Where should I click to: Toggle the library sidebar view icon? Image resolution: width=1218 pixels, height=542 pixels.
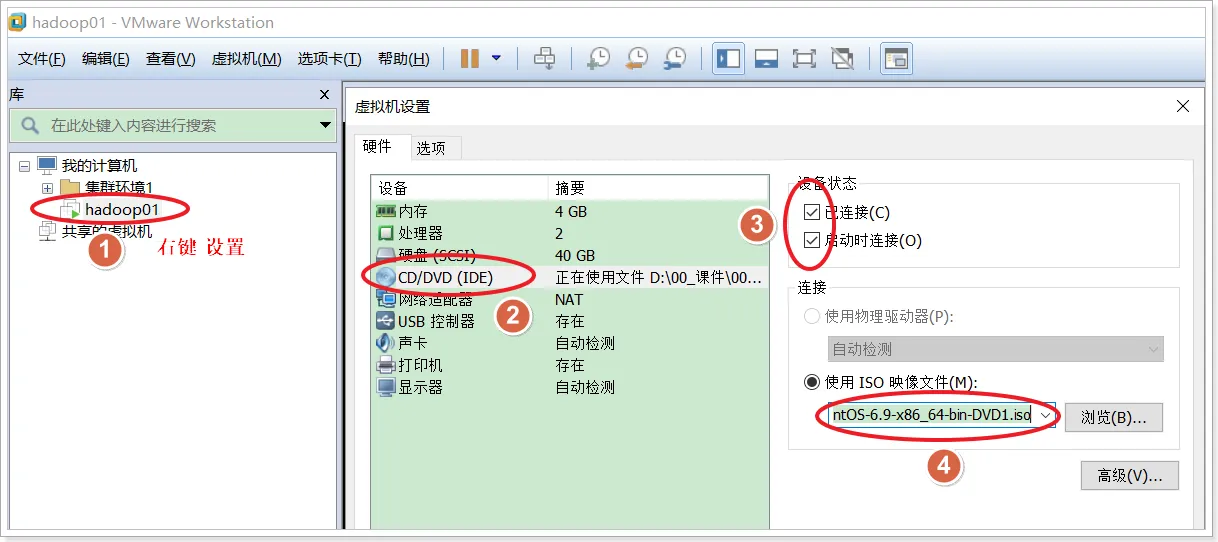(x=728, y=59)
